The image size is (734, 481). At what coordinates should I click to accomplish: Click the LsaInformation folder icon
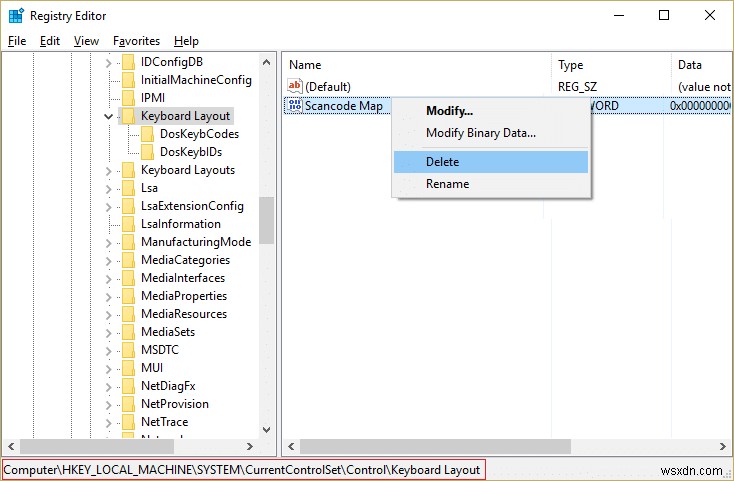128,224
